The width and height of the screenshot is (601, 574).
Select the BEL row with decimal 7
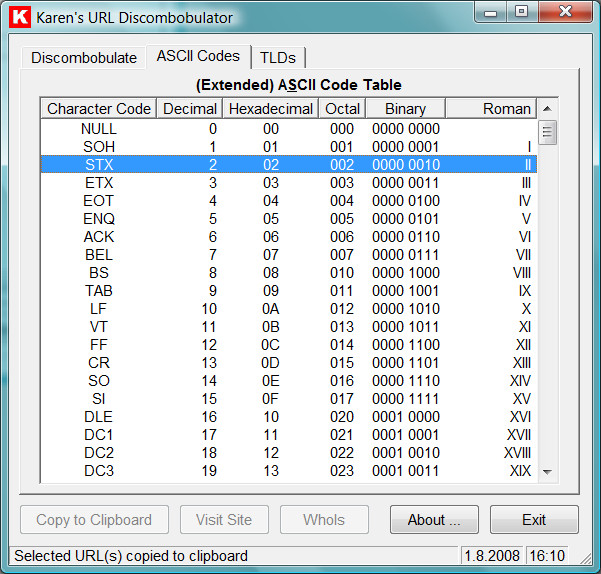[x=99, y=255]
